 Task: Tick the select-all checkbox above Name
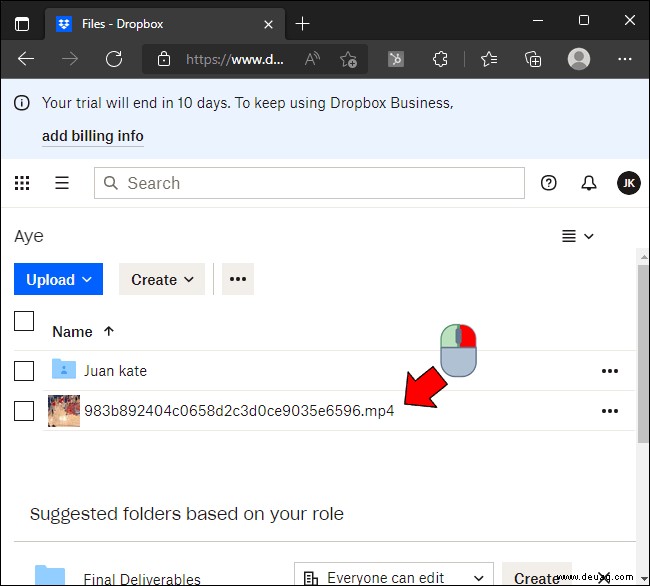point(24,321)
